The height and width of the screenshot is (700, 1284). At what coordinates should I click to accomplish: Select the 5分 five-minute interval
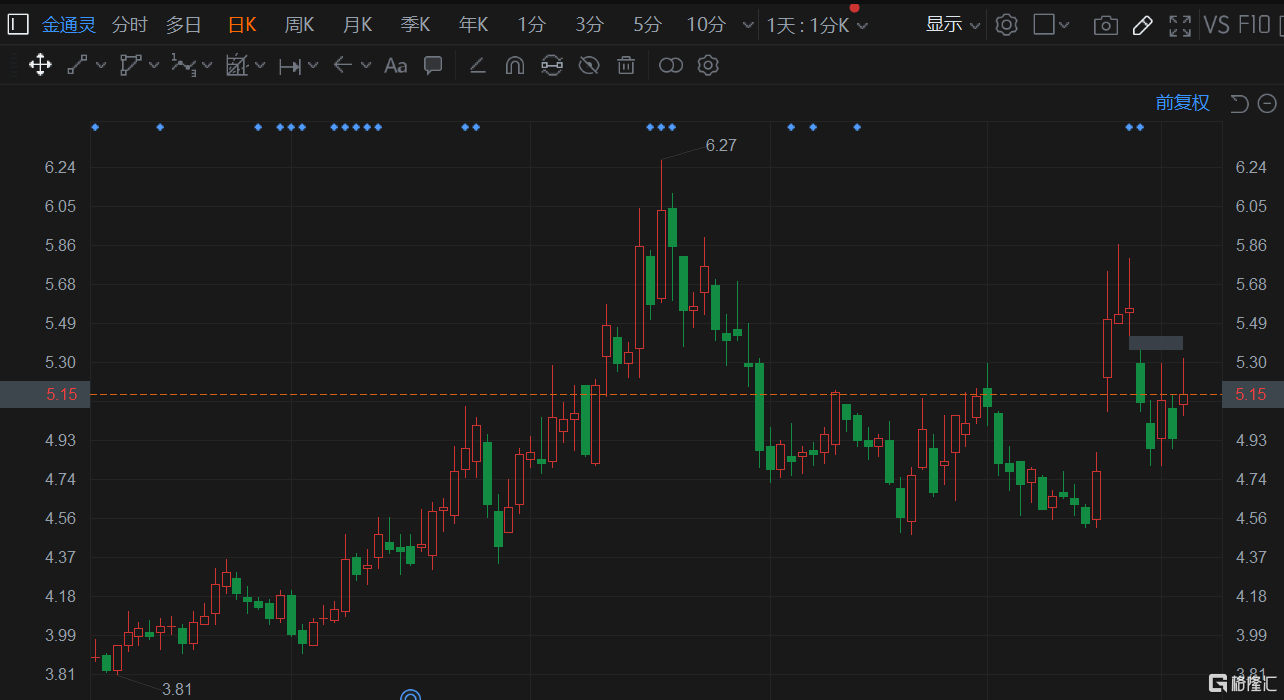pos(648,25)
